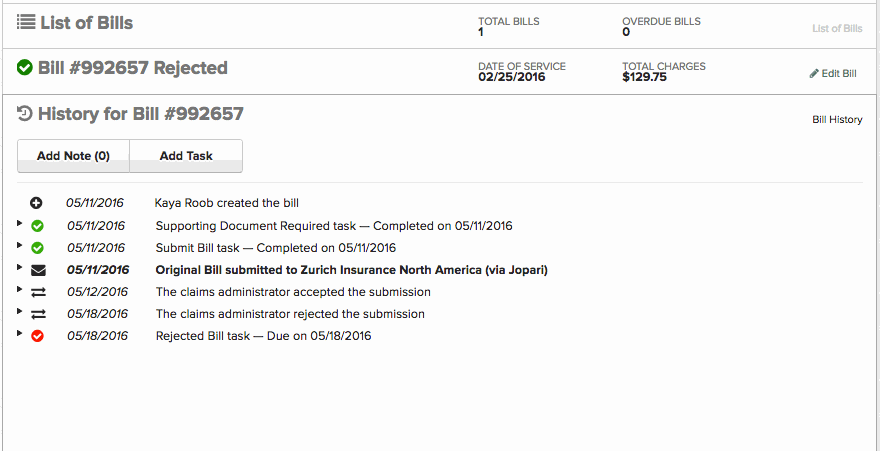Click the envelope icon for Original Bill submitted

(38, 270)
